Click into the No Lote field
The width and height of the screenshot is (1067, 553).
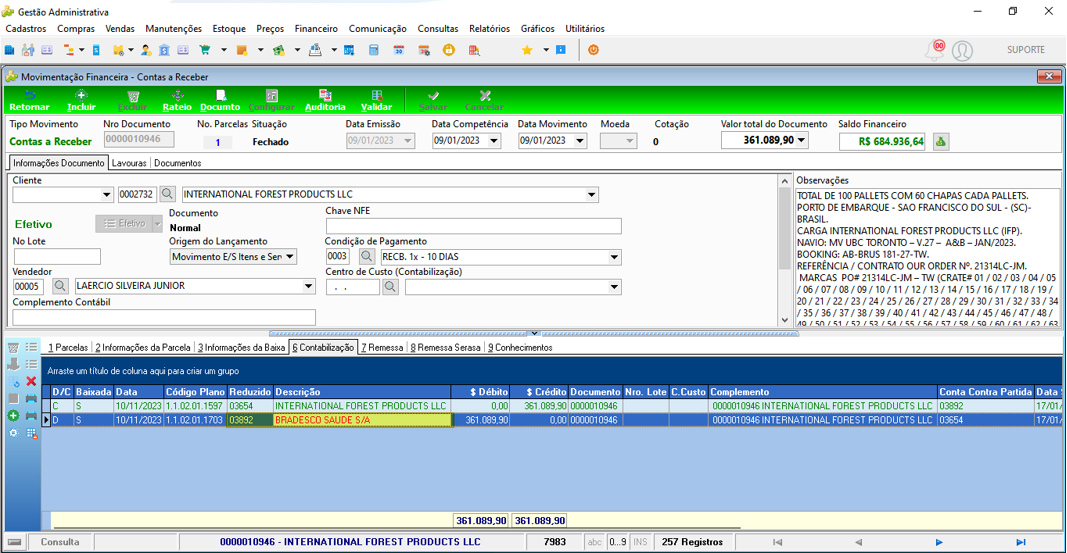point(57,256)
